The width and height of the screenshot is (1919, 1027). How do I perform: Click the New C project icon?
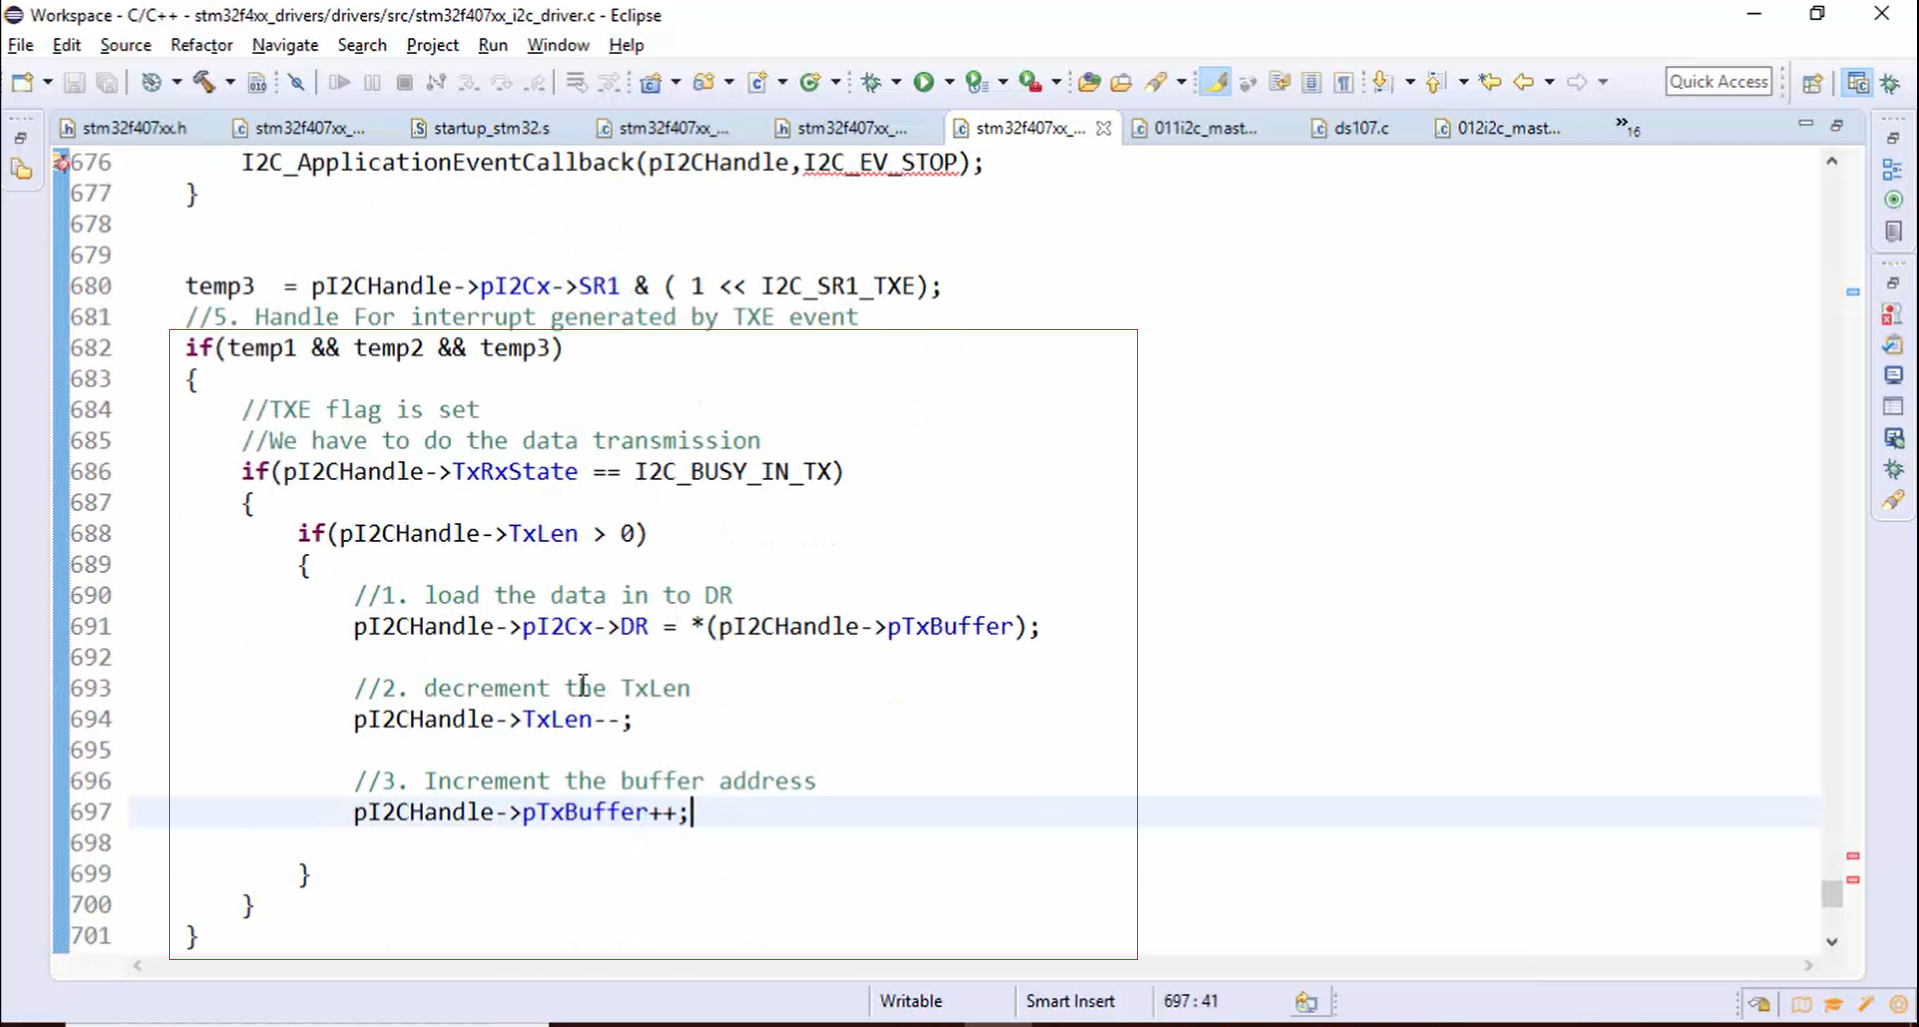[651, 82]
